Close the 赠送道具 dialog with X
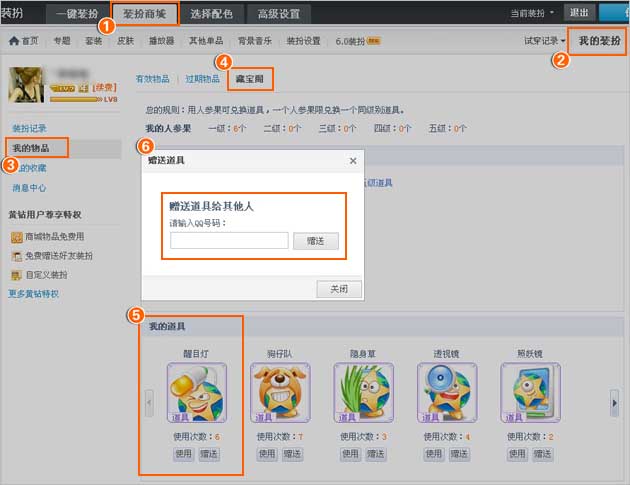Image resolution: width=630 pixels, height=485 pixels. click(352, 160)
